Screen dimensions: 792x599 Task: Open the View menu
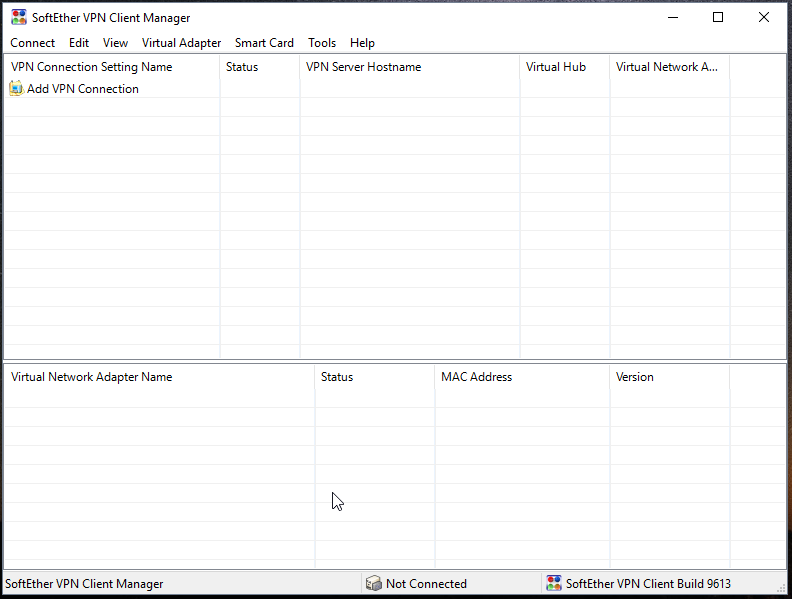(115, 43)
